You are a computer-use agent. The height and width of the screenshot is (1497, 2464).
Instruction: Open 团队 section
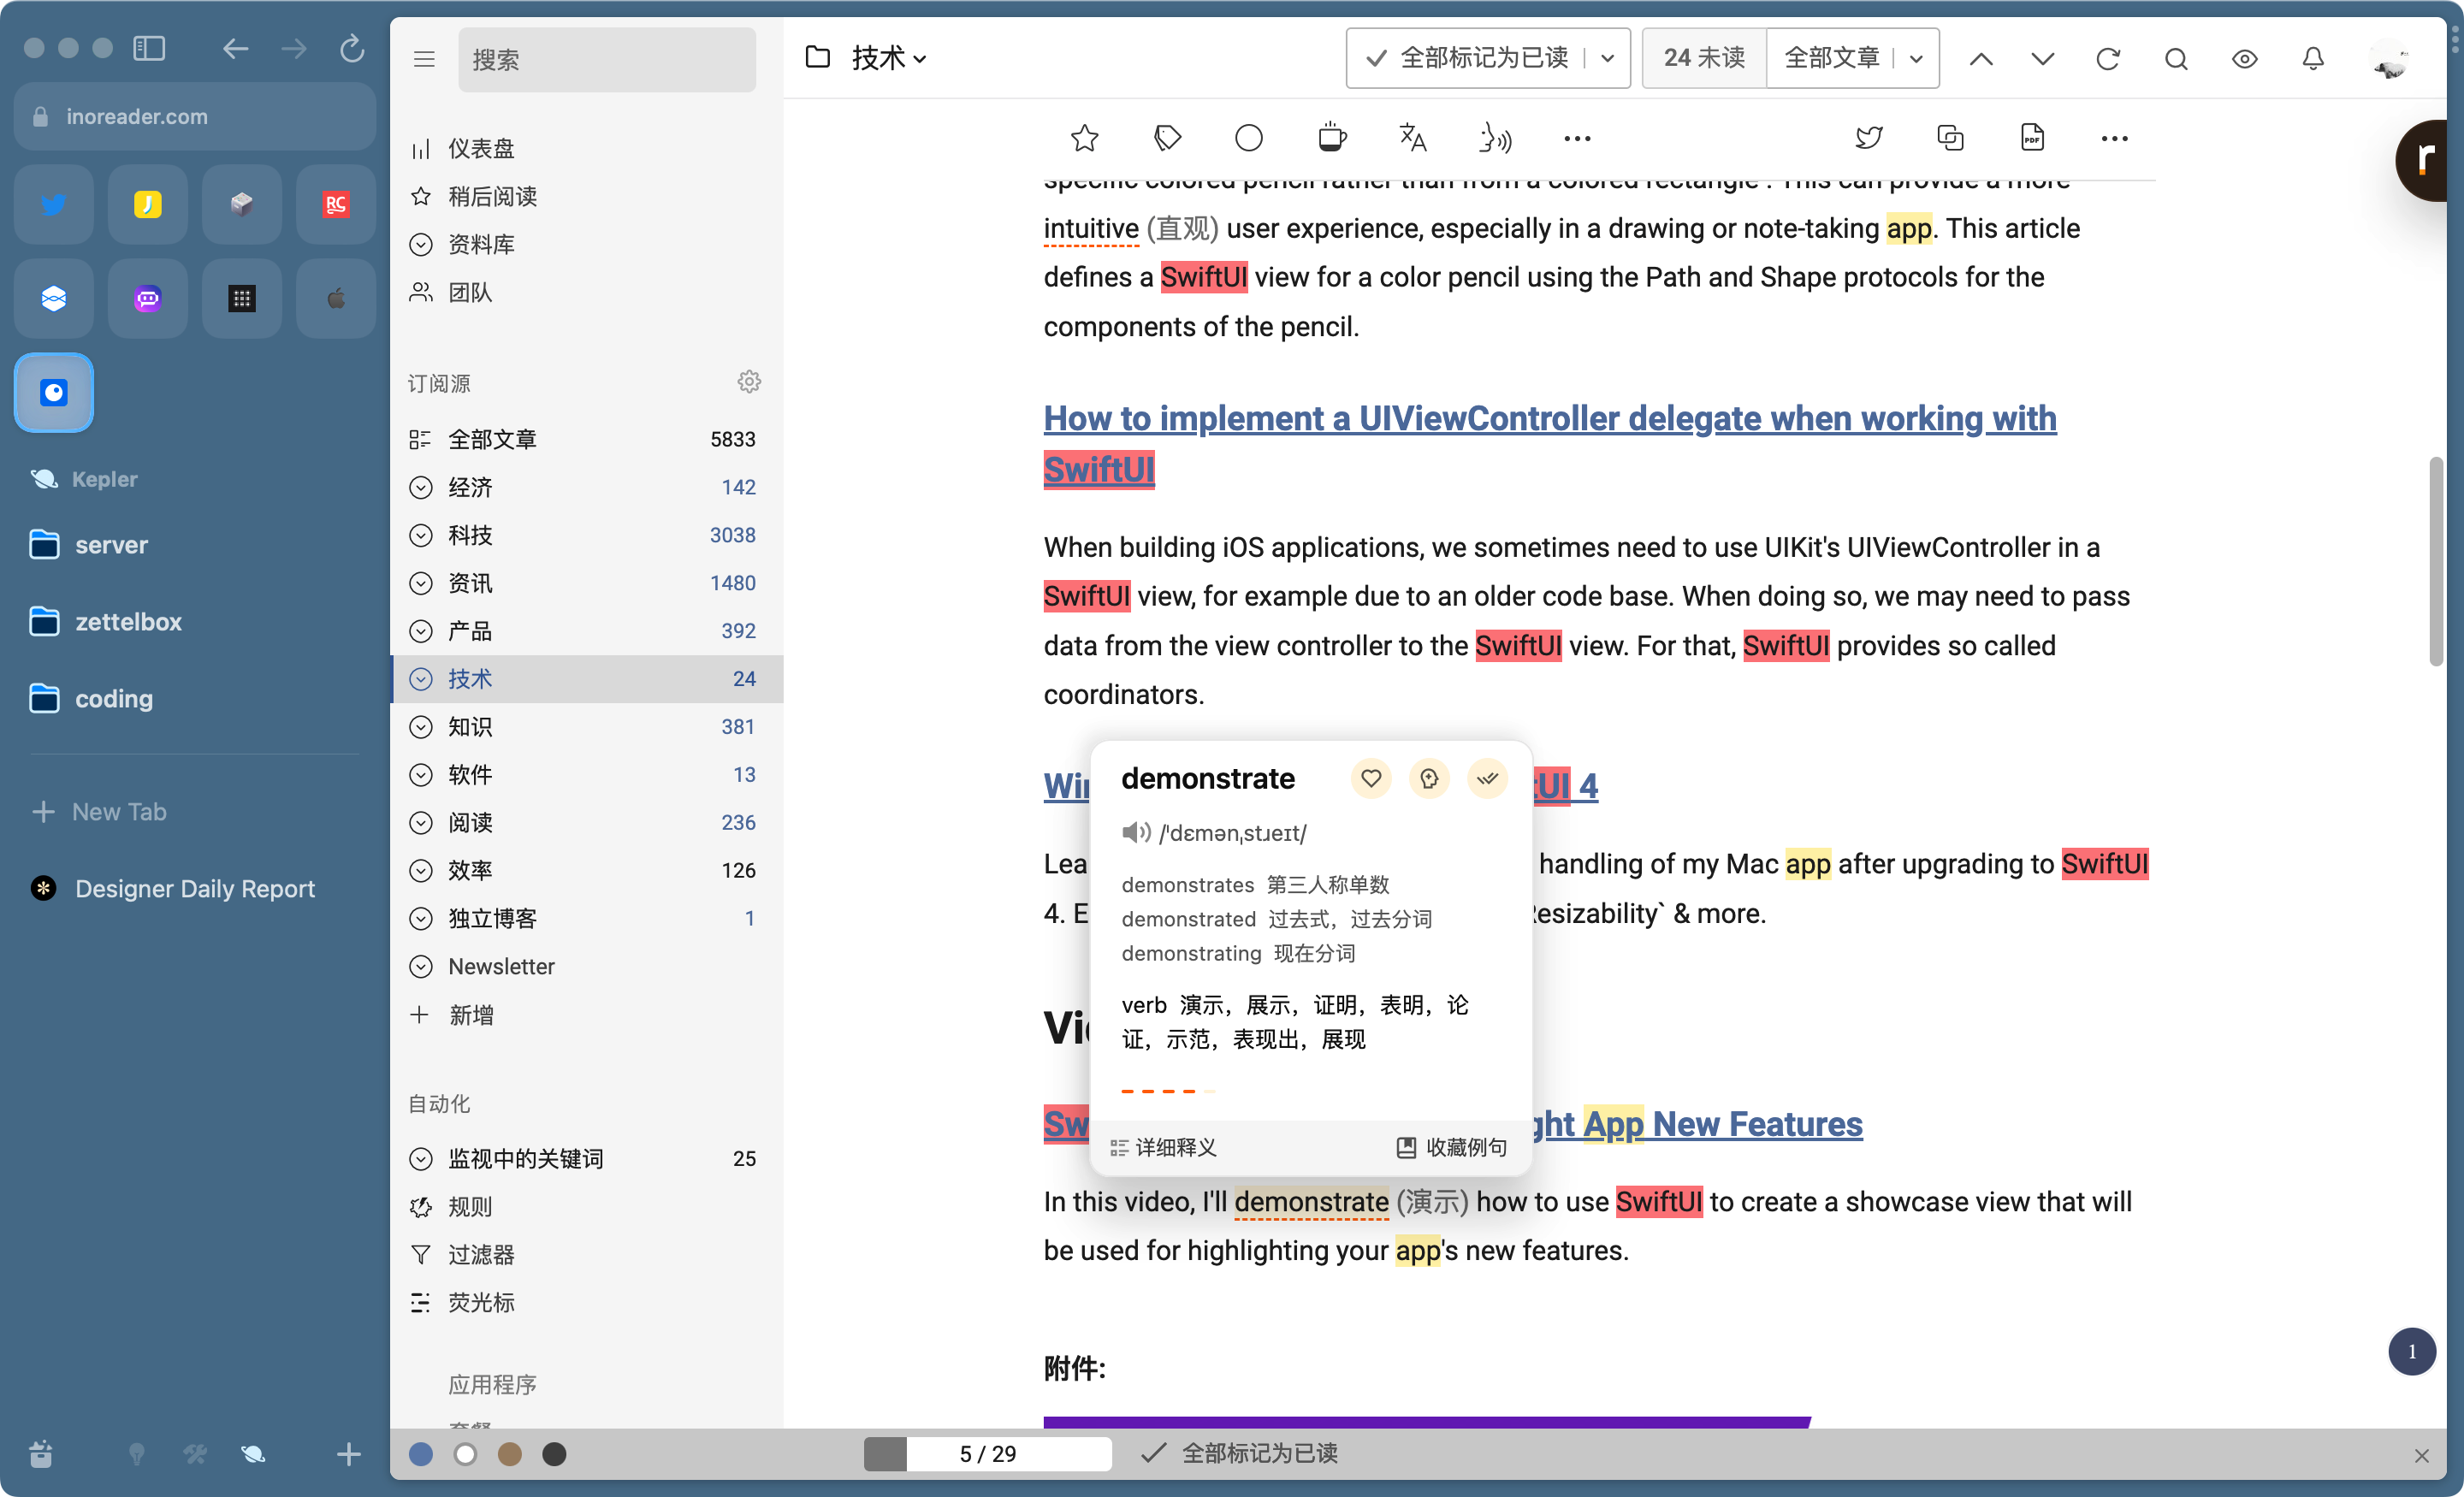[x=470, y=293]
